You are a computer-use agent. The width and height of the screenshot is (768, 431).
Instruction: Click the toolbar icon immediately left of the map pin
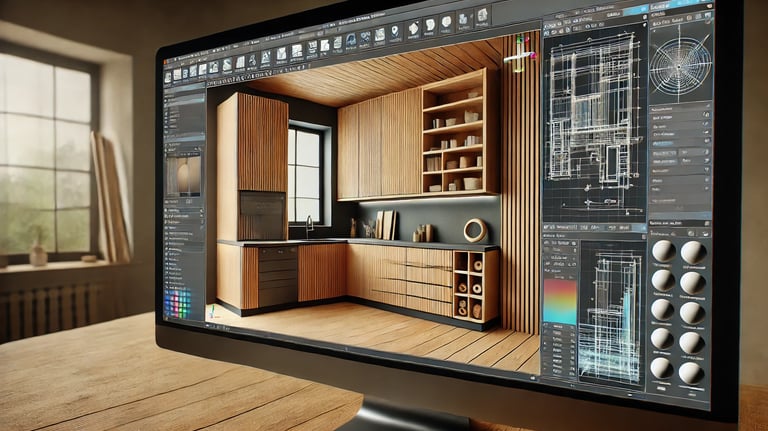click(x=380, y=35)
